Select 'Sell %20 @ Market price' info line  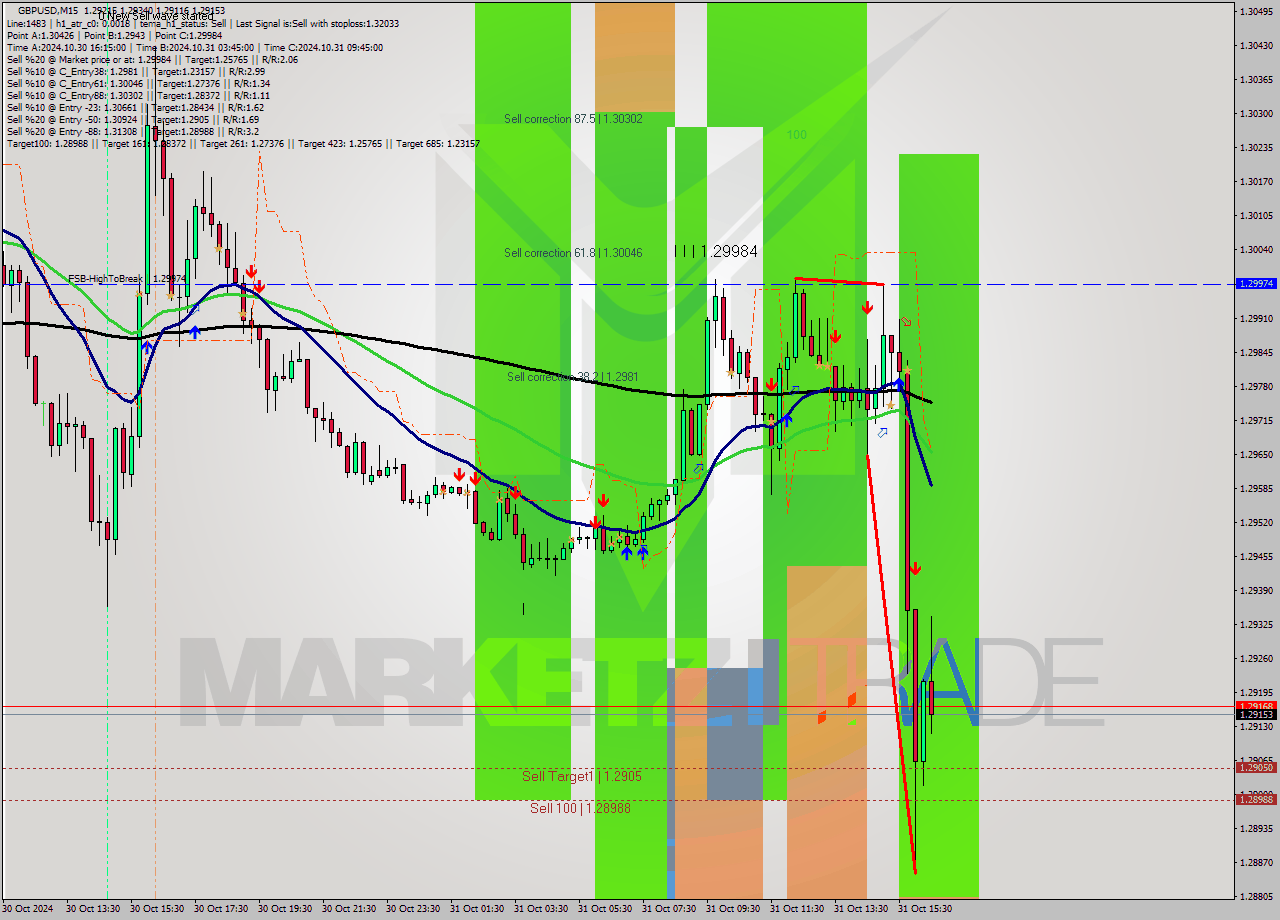[x=152, y=59]
